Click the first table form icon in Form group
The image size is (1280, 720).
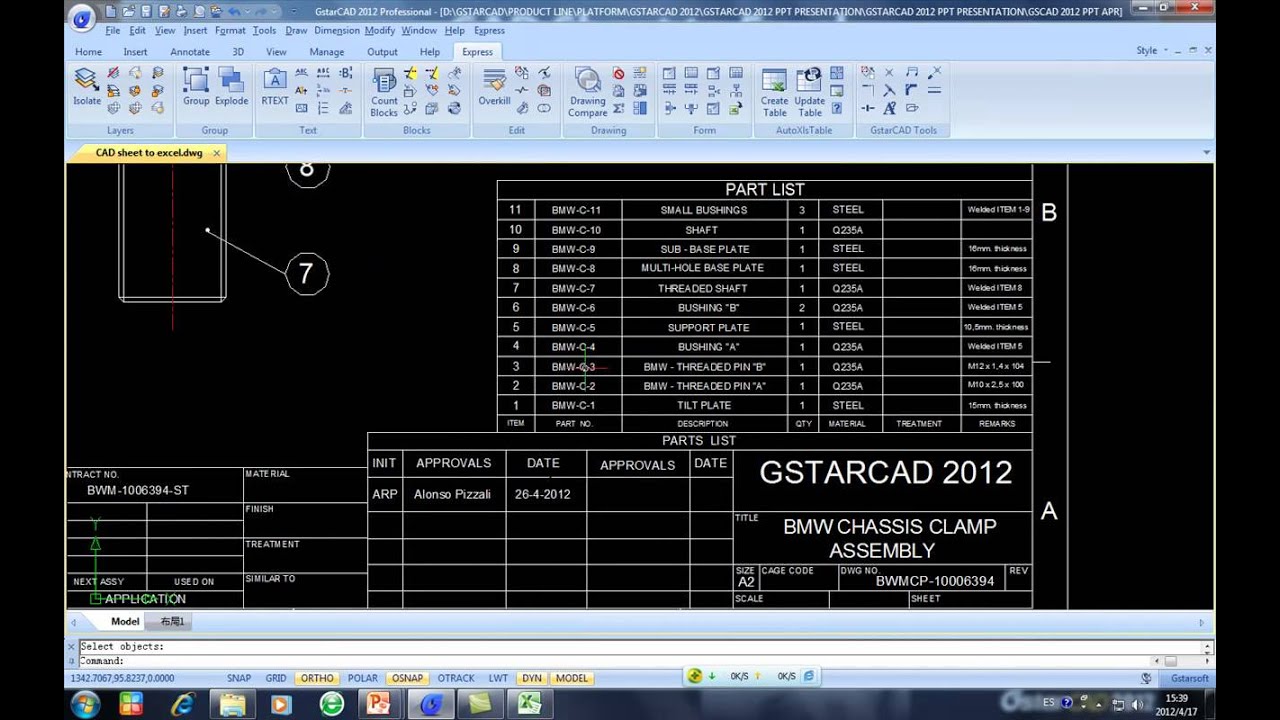click(x=669, y=73)
